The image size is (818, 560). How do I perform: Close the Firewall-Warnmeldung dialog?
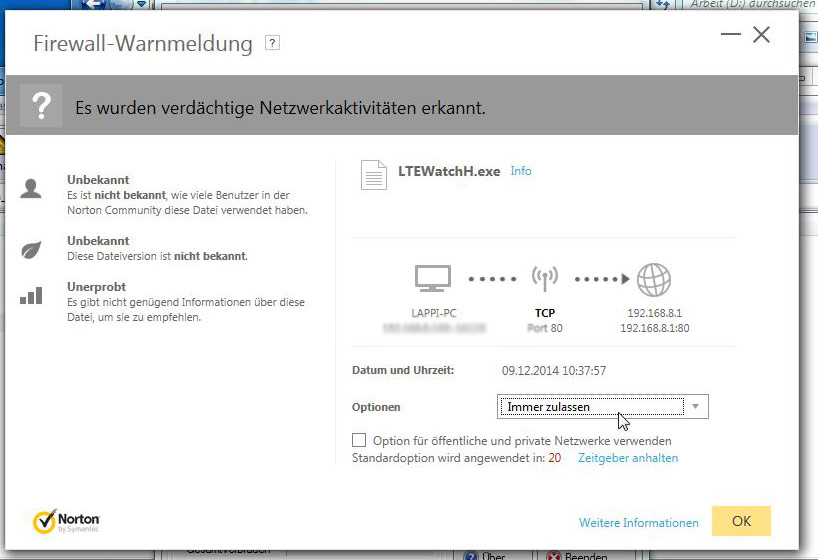tap(761, 34)
